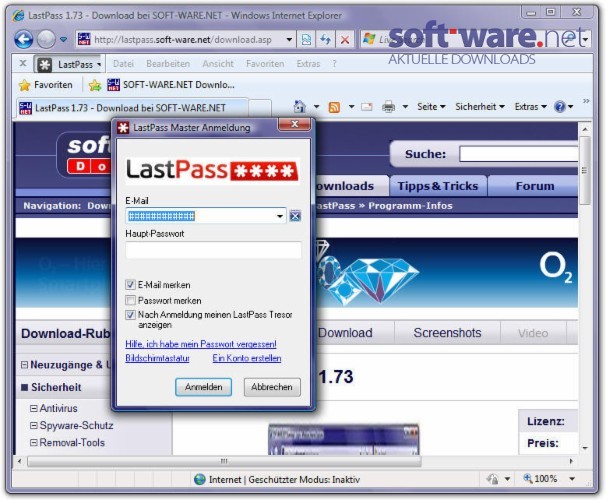Select the LastPass 1.73 browser tab
Image resolution: width=606 pixels, height=500 pixels.
[x=132, y=108]
